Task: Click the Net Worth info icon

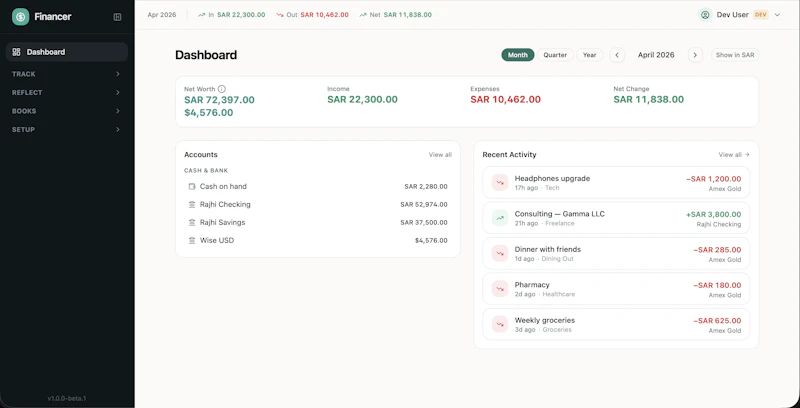Action: (221, 89)
